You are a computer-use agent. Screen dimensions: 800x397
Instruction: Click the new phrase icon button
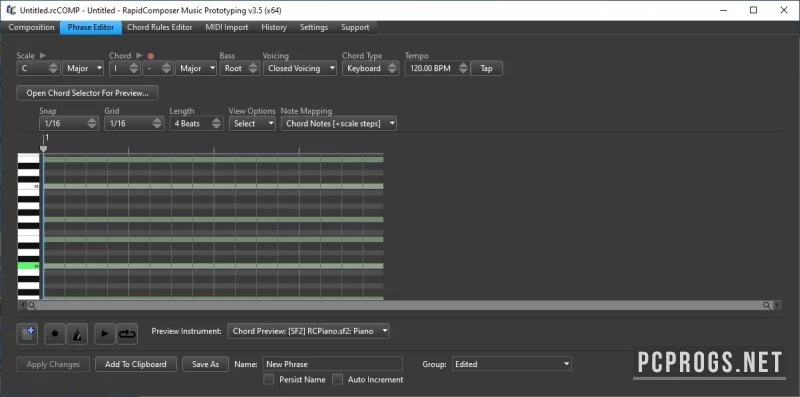pyautogui.click(x=28, y=334)
